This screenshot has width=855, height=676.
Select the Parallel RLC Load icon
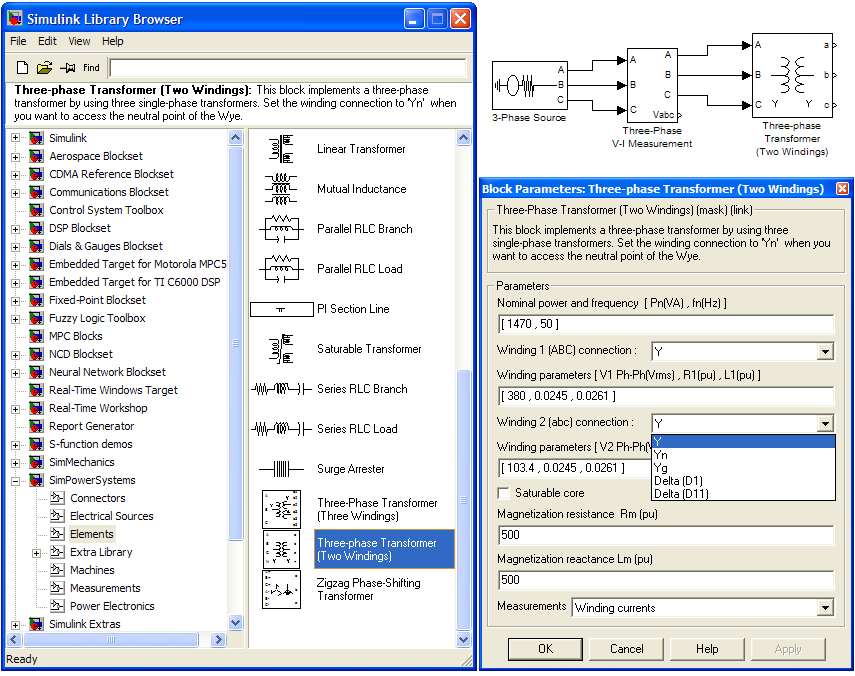coord(281,269)
